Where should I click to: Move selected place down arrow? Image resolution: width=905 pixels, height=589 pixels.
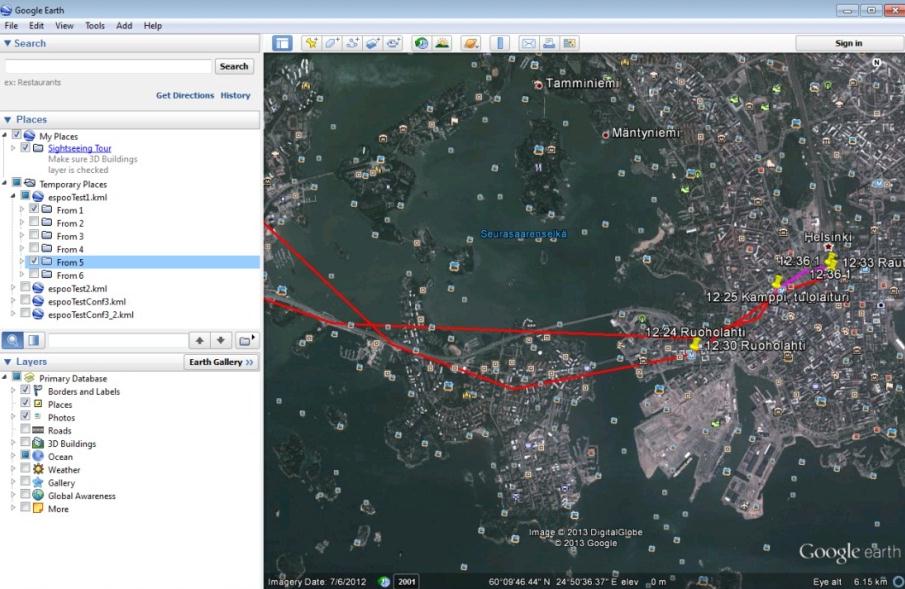click(x=221, y=341)
